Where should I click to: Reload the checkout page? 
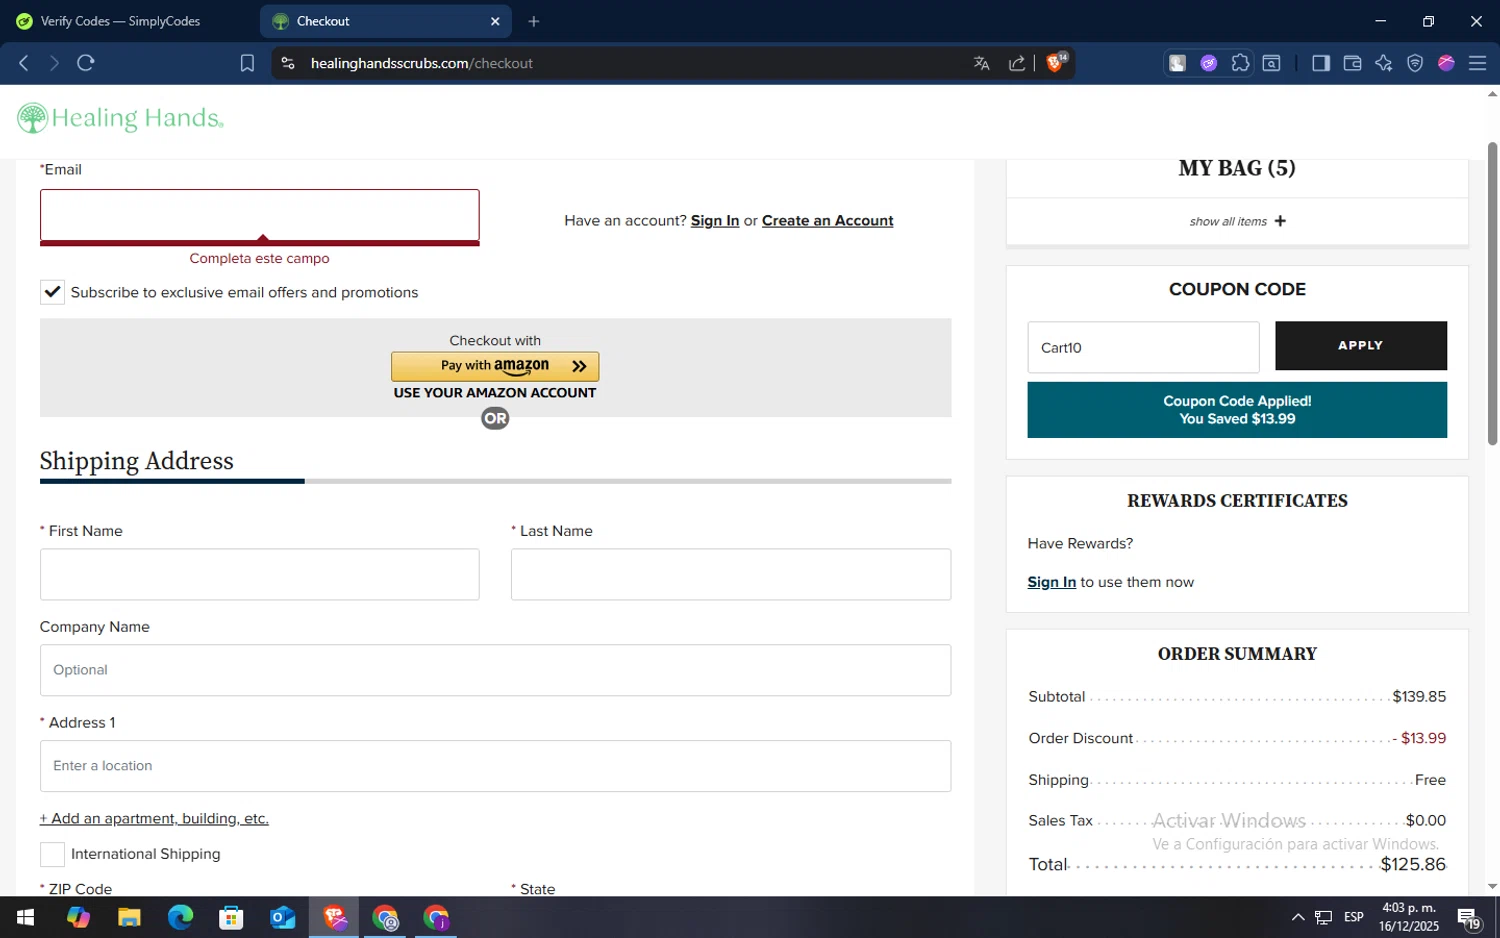point(86,63)
